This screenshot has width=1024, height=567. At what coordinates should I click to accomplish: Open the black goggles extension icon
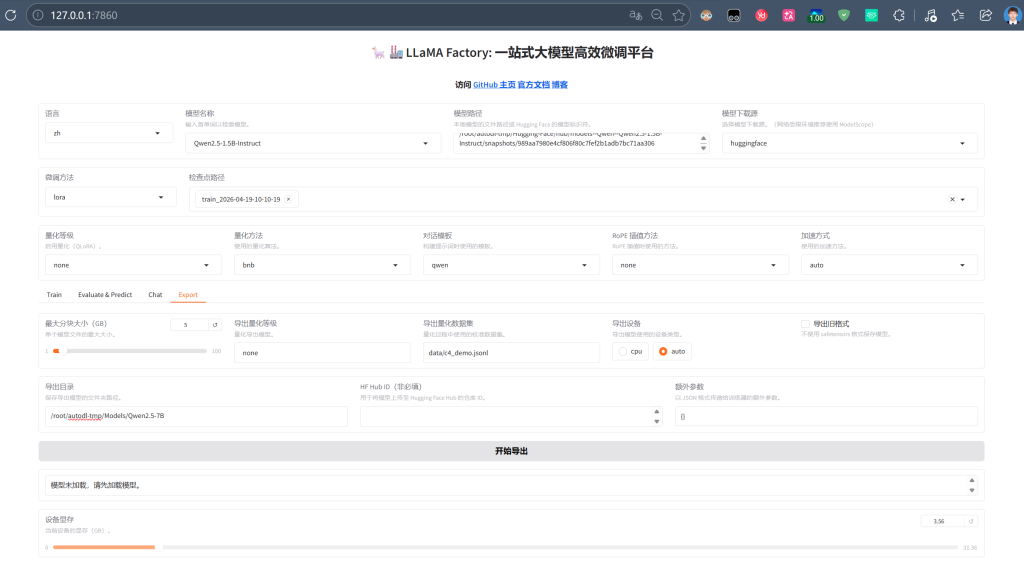(733, 15)
